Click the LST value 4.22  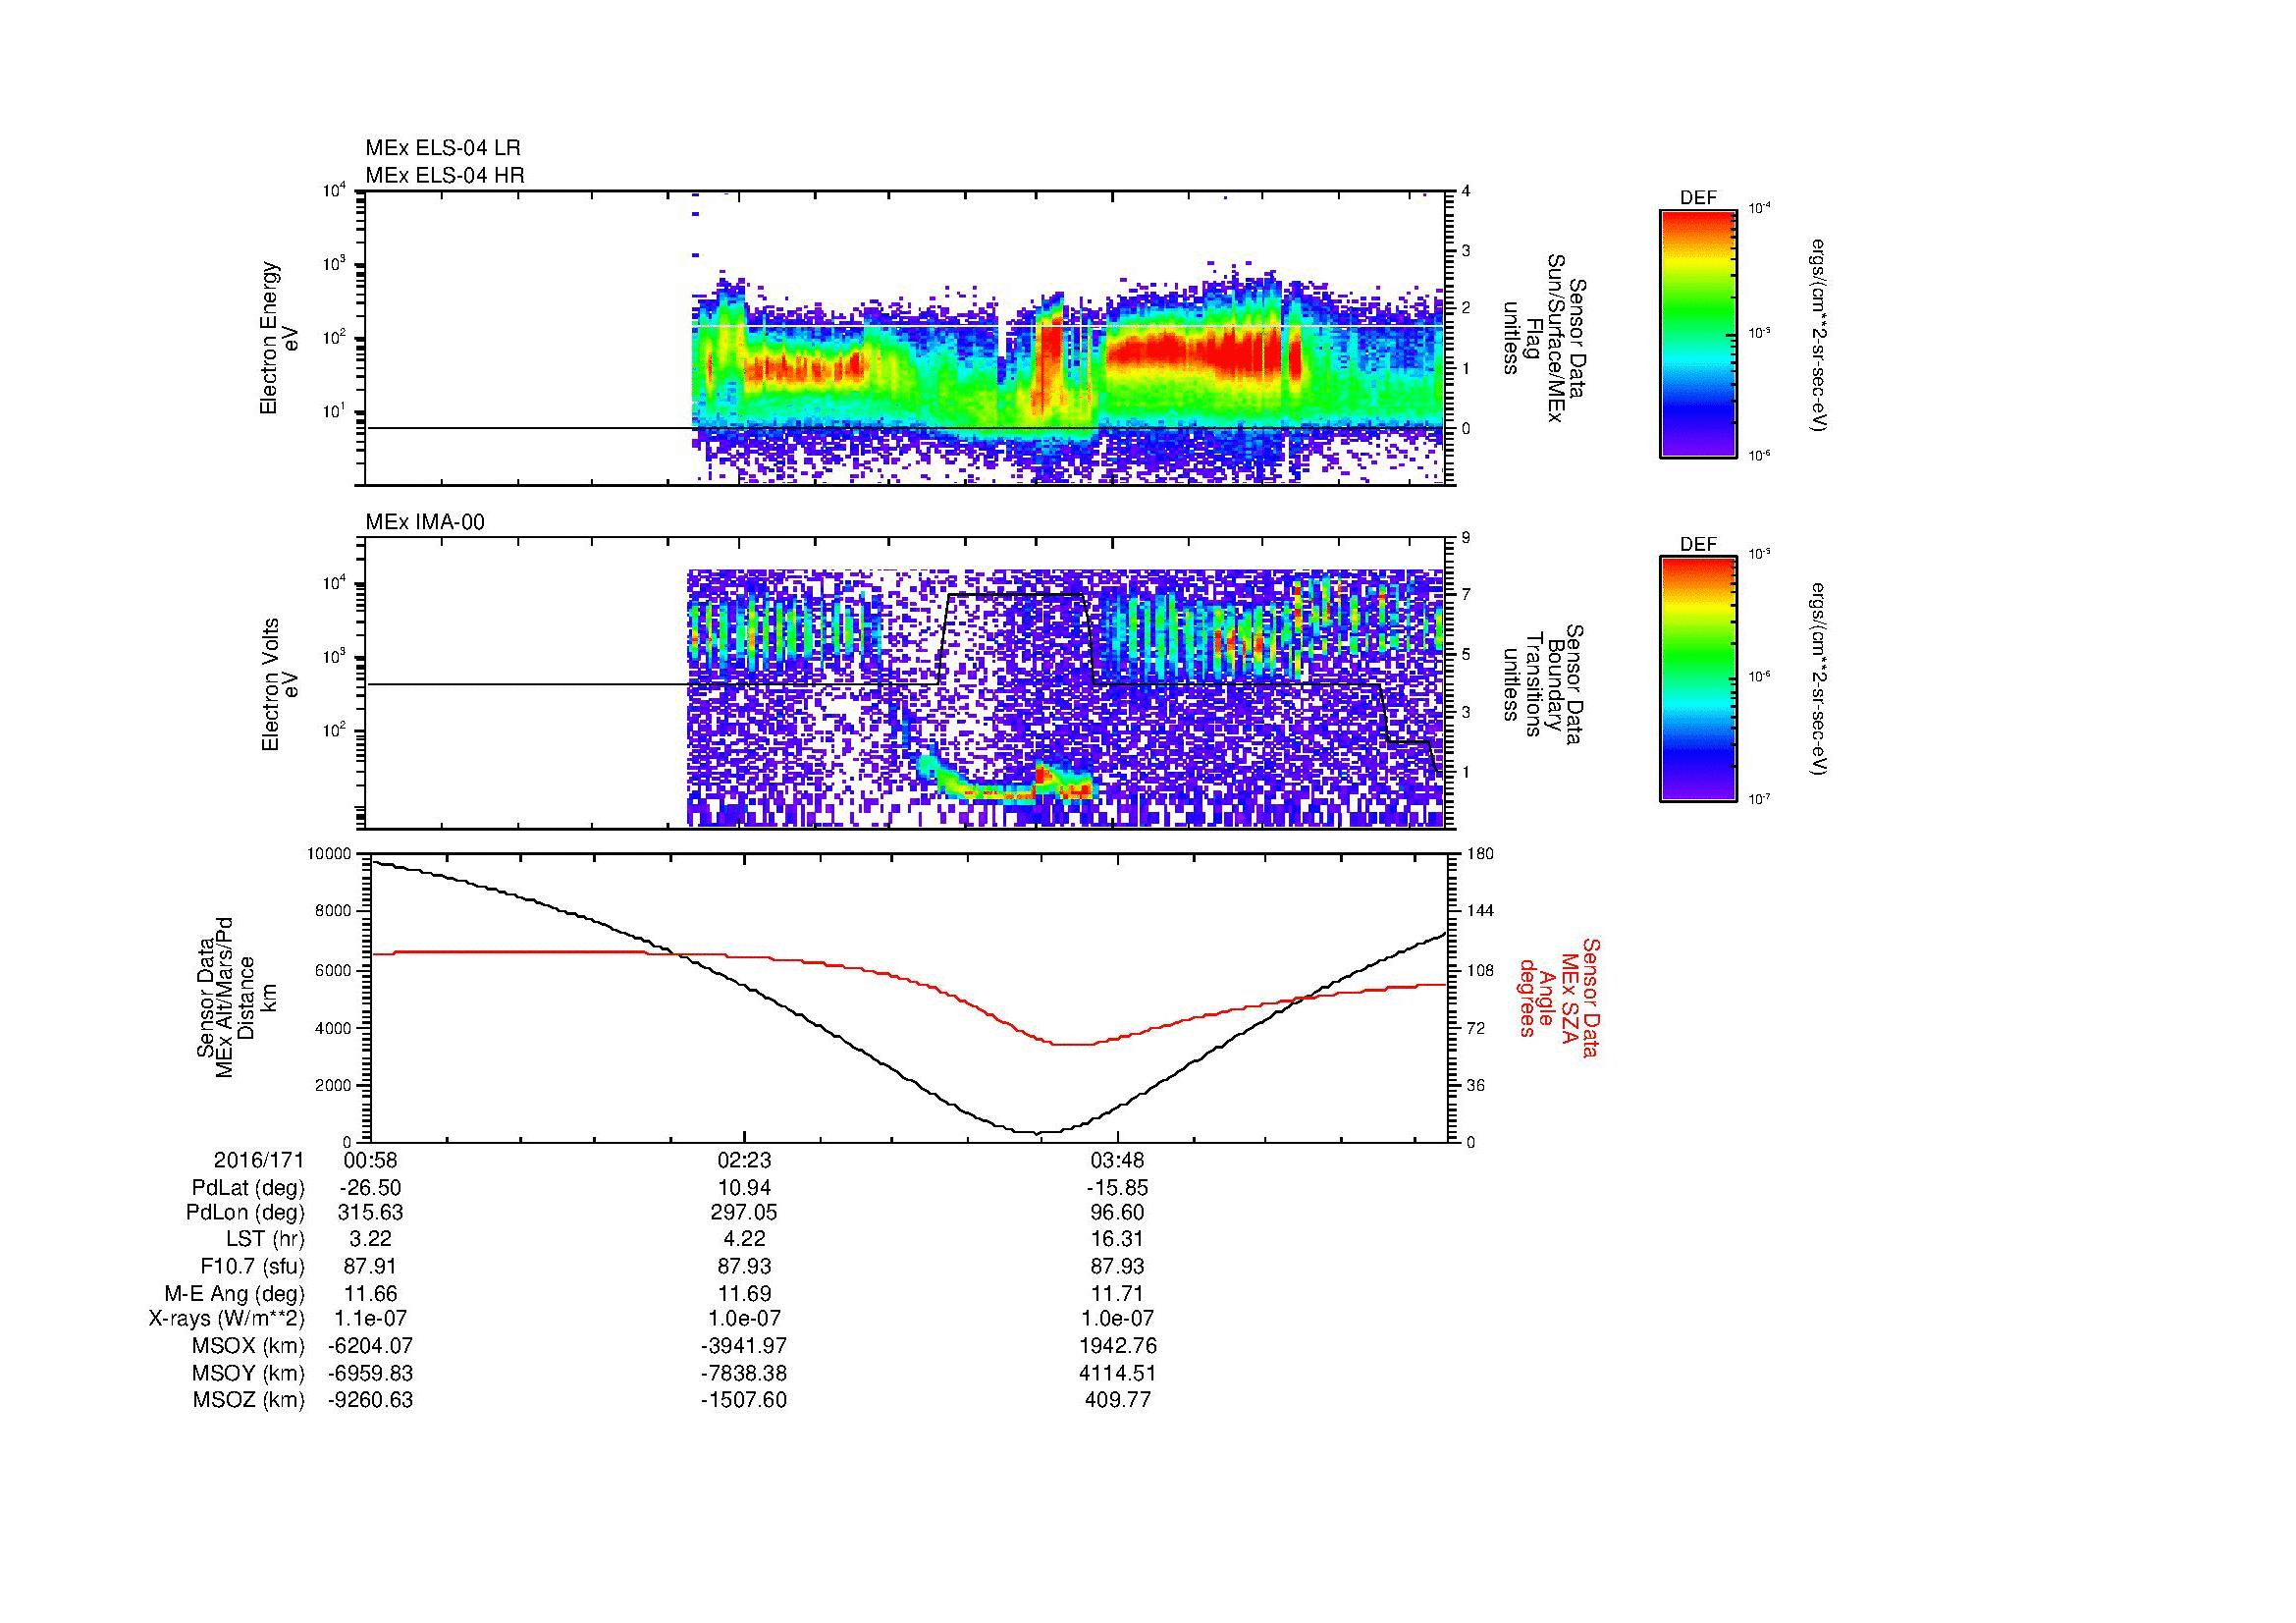(x=744, y=1240)
